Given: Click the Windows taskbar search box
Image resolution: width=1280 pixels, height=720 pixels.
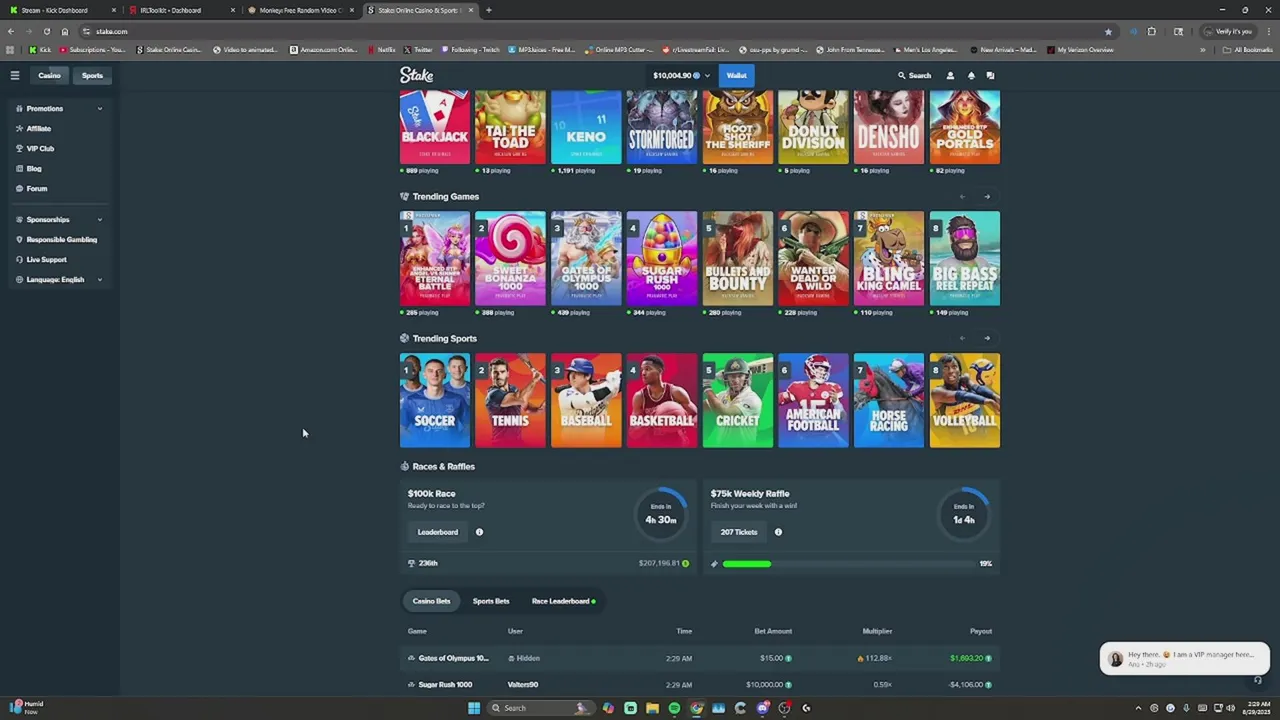Looking at the screenshot, I should click(x=540, y=708).
